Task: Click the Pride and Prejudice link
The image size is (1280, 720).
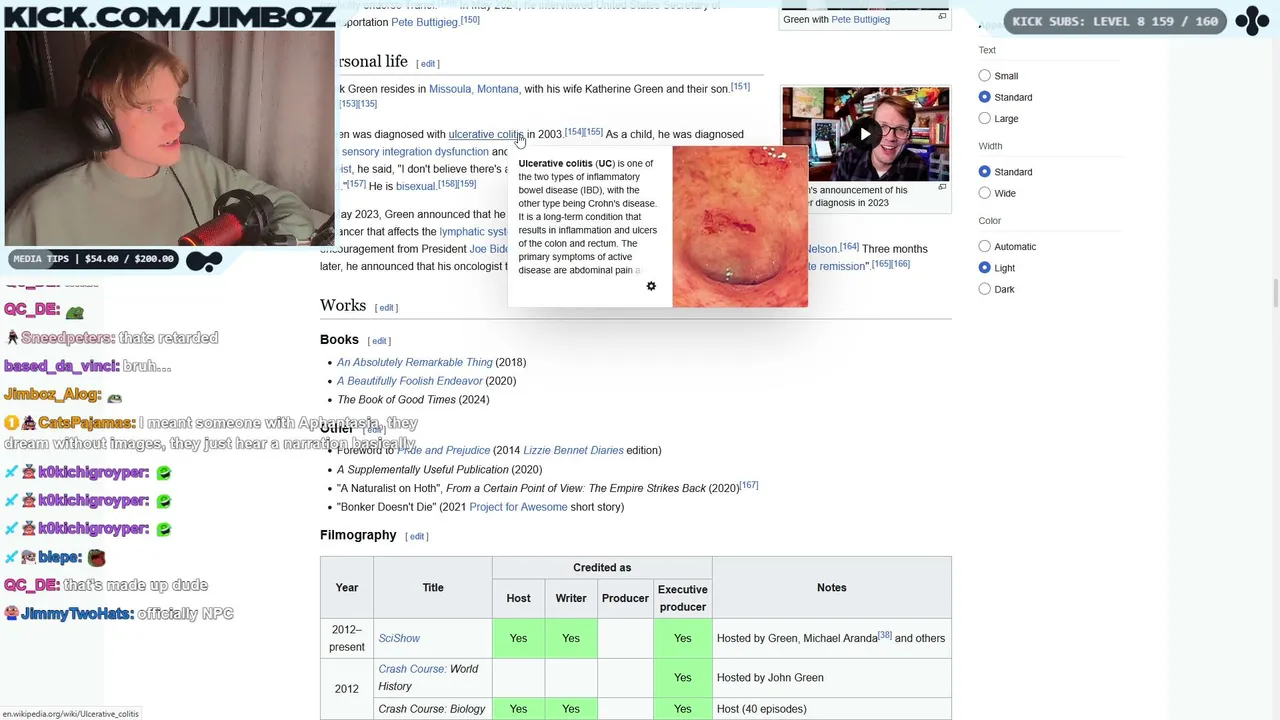Action: [x=443, y=450]
